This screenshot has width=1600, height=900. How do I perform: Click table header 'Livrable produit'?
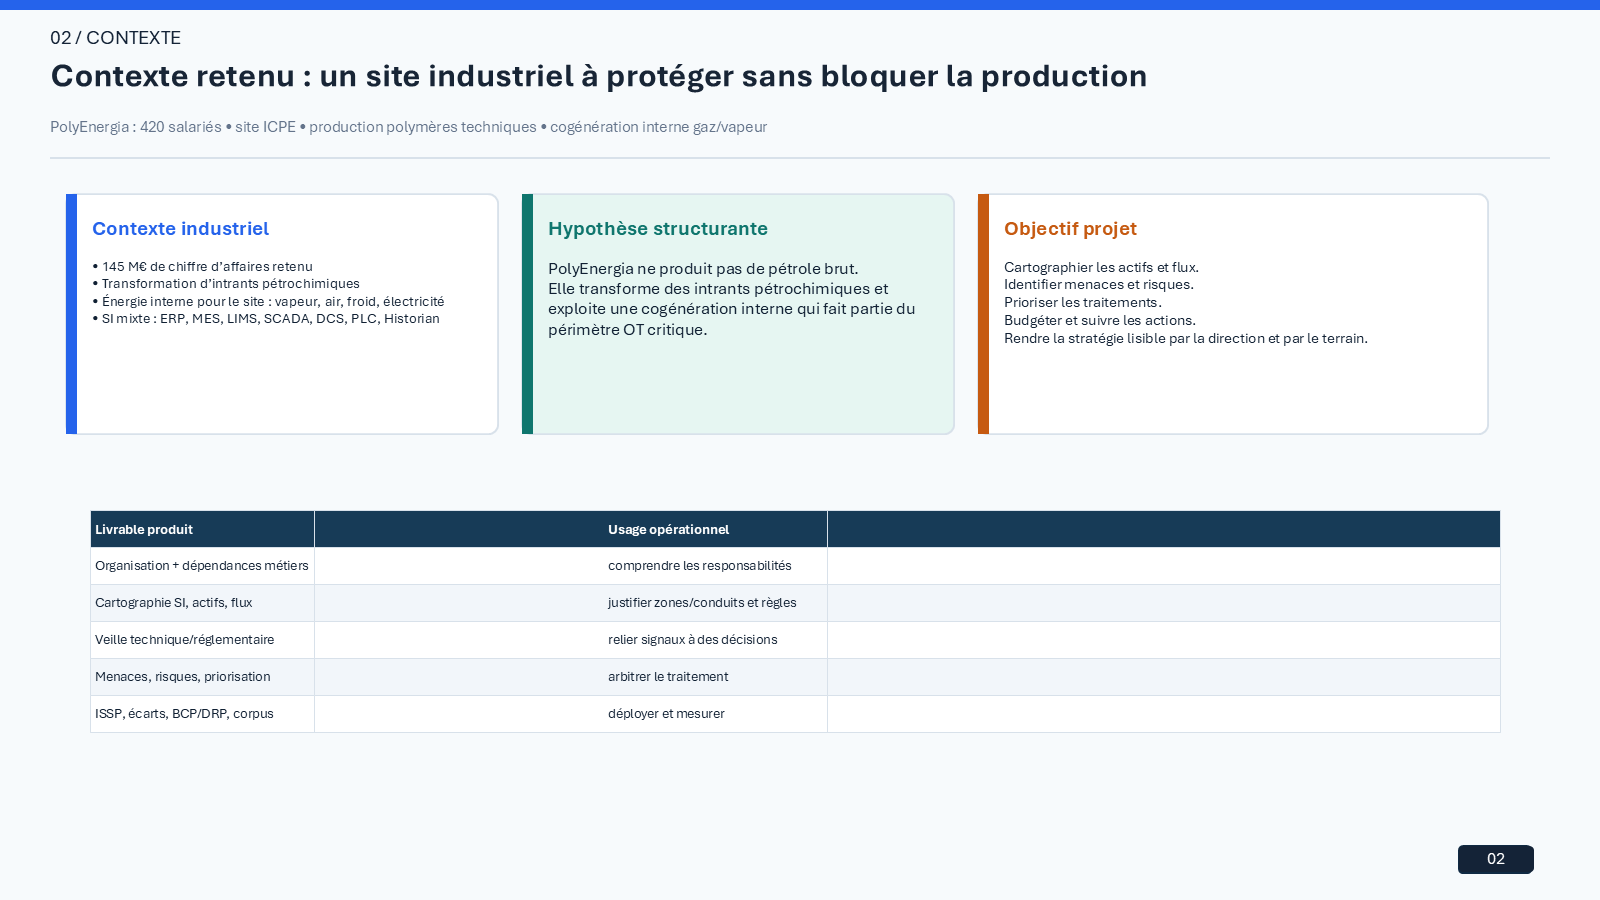[x=144, y=530]
